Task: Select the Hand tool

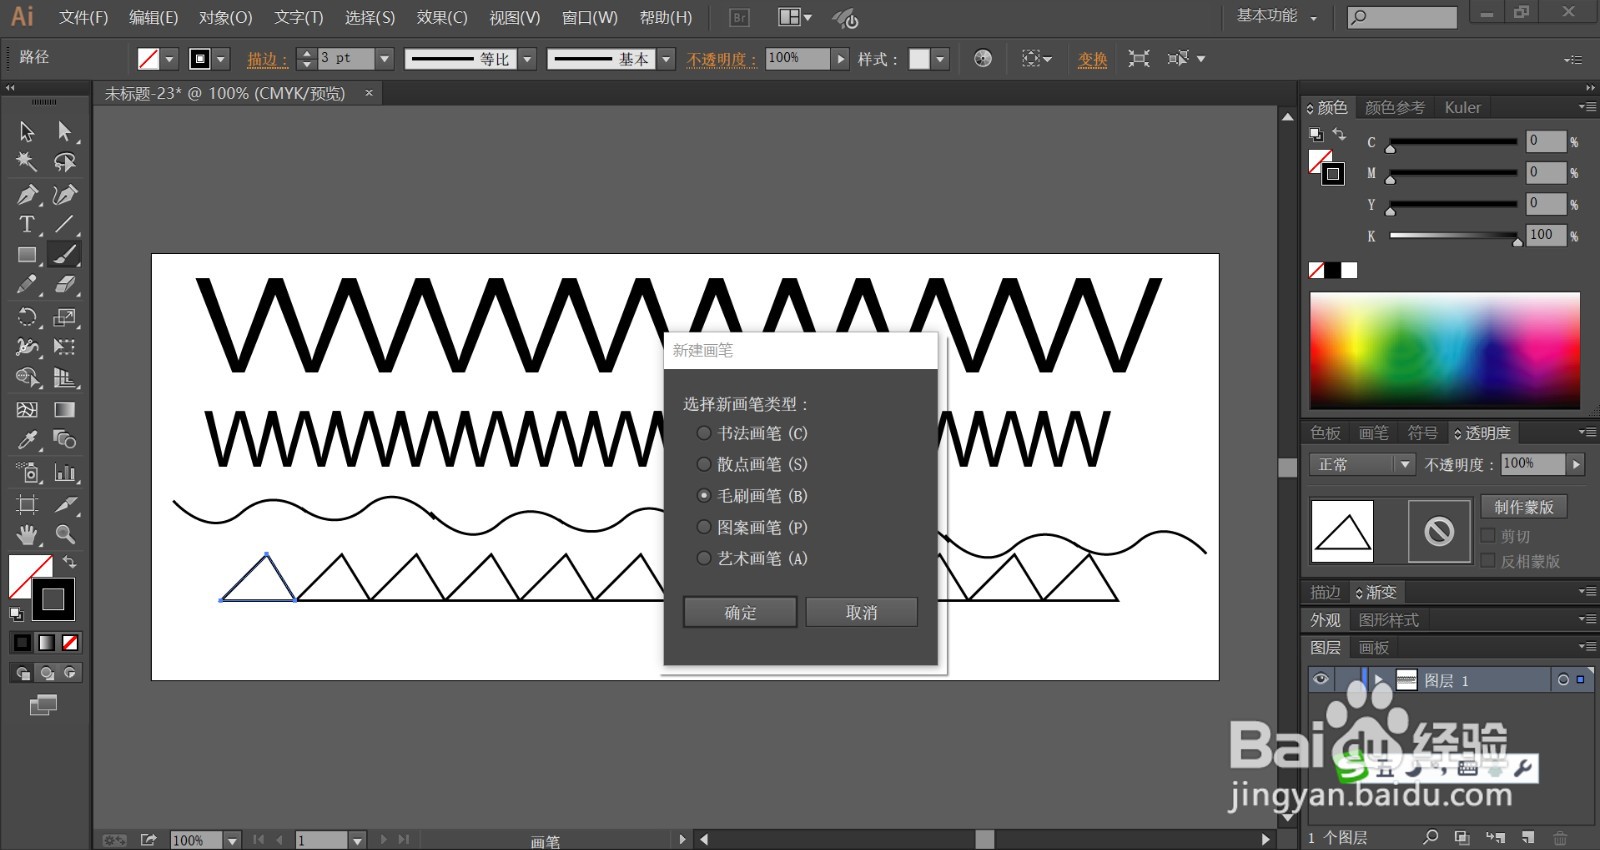Action: pos(27,534)
